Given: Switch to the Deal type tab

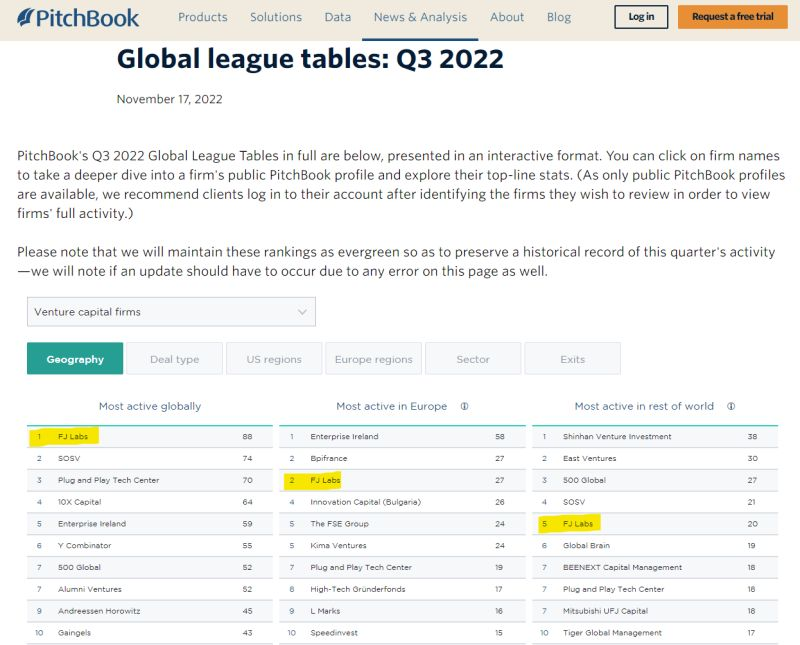Looking at the screenshot, I should coord(175,358).
